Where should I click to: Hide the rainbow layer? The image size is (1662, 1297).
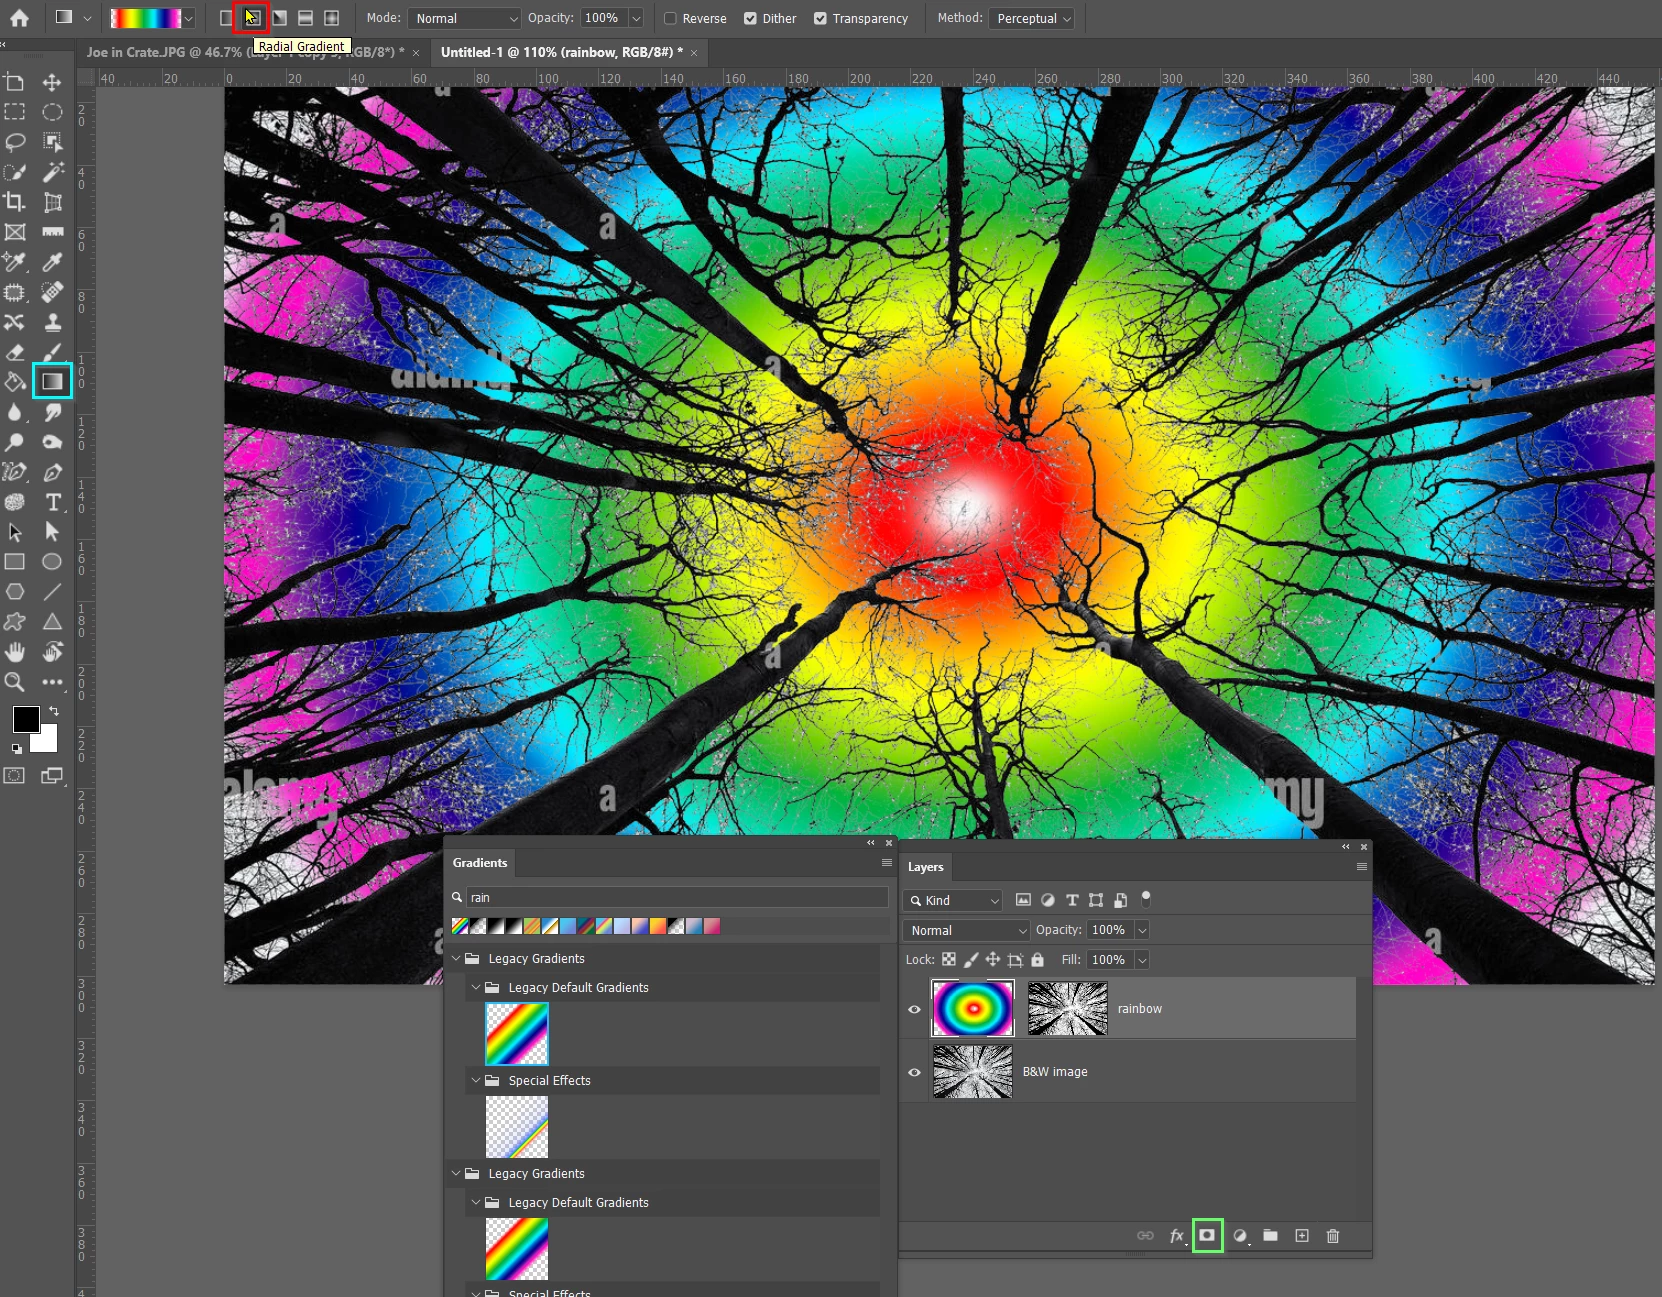(x=914, y=1009)
